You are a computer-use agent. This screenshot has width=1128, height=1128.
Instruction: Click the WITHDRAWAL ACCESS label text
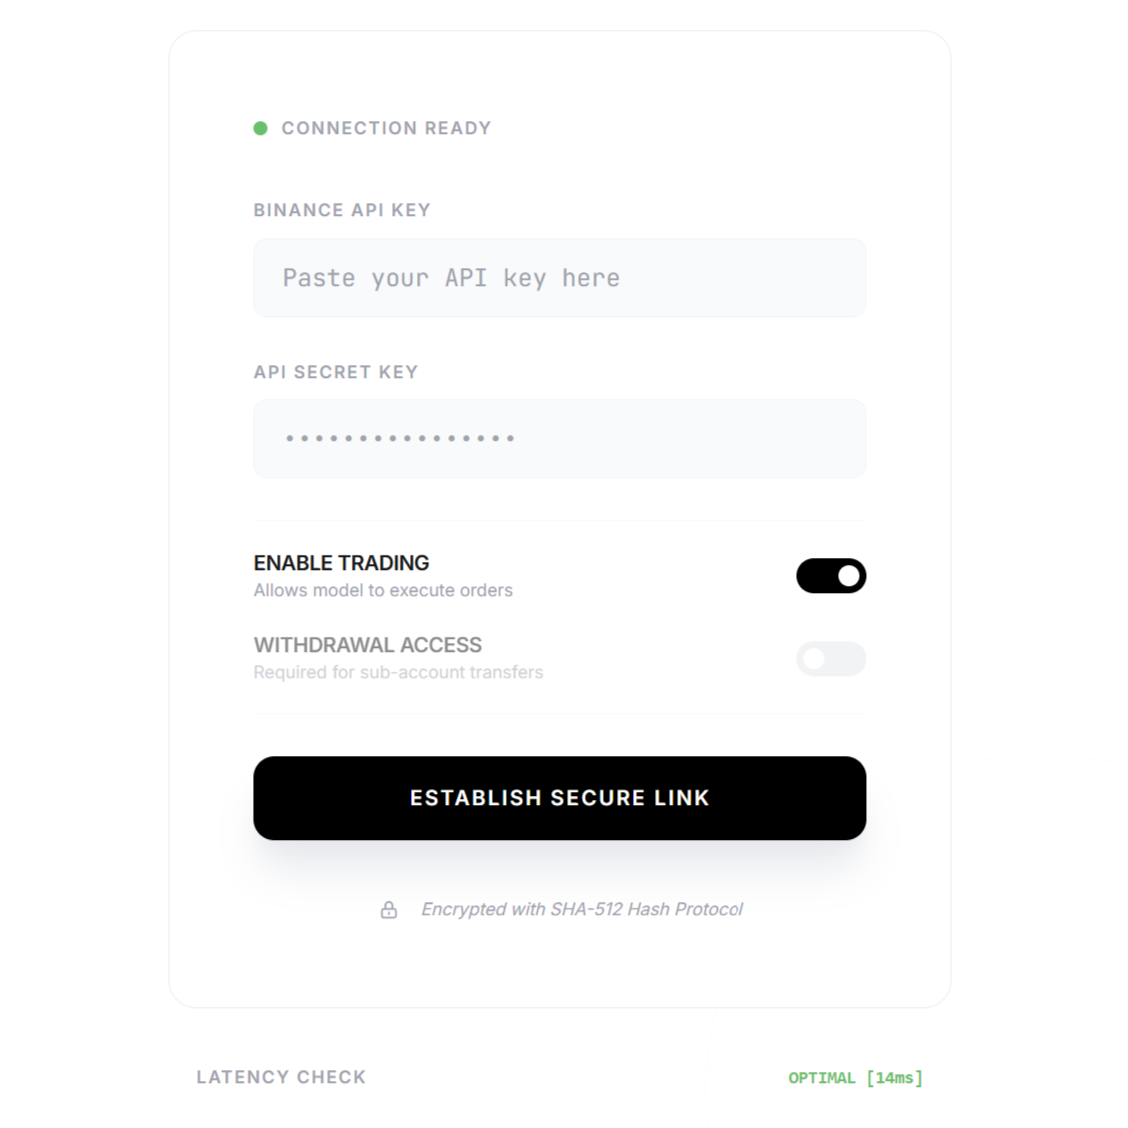click(367, 645)
